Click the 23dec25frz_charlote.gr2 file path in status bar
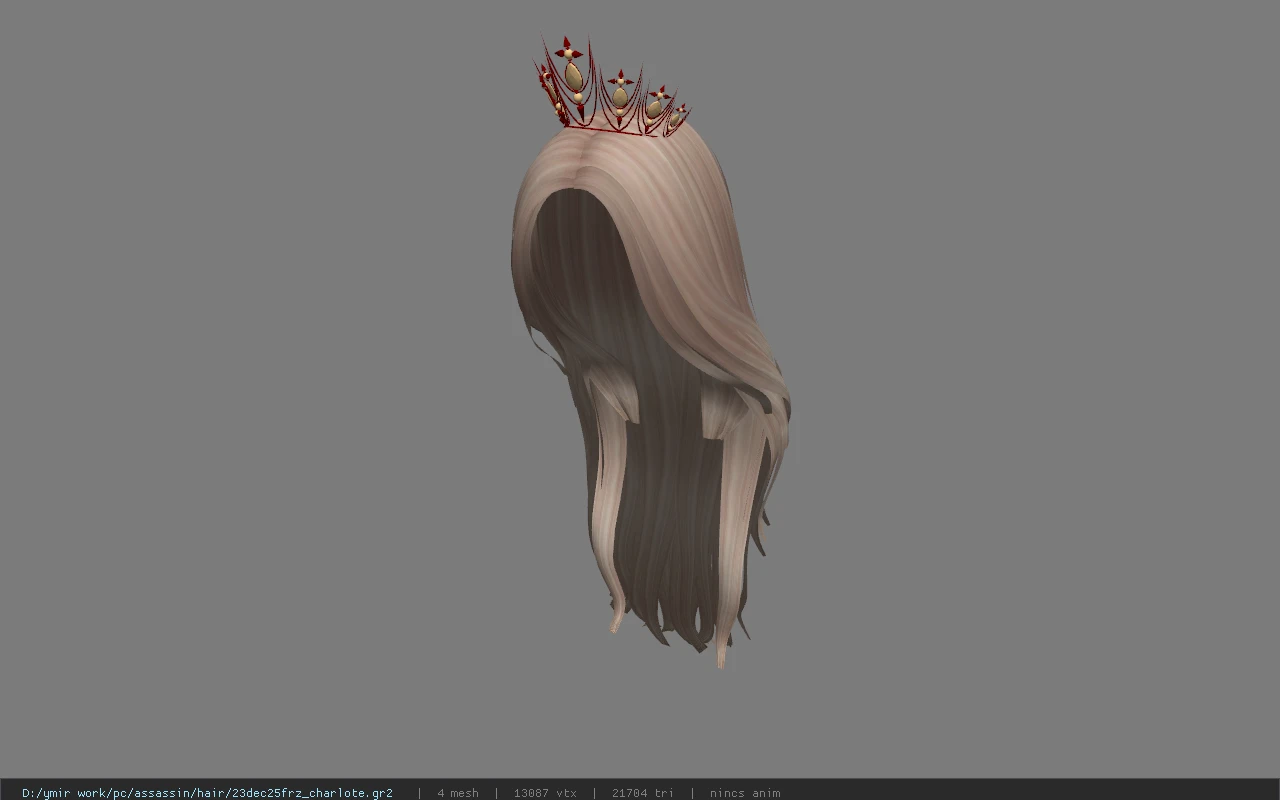The image size is (1280, 800). (207, 793)
